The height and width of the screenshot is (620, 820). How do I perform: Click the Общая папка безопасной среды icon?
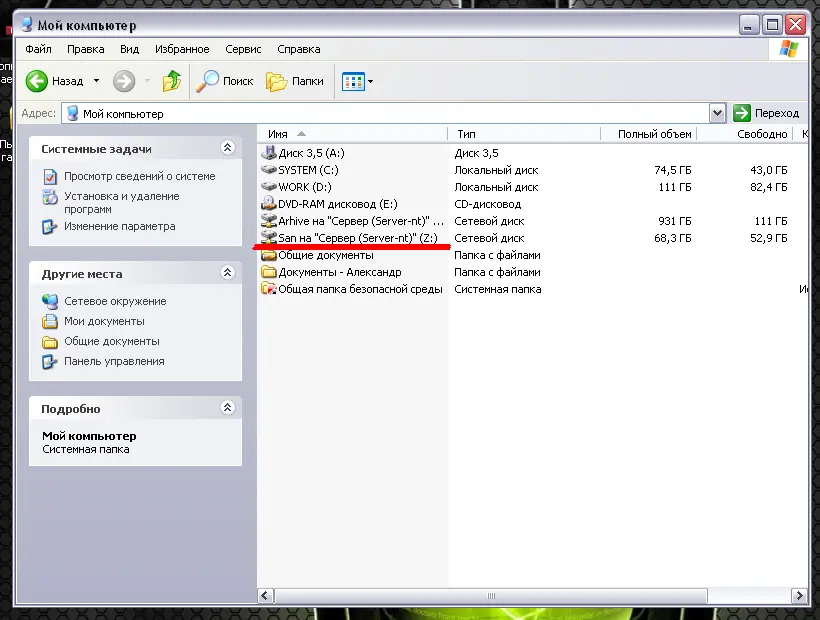(269, 289)
